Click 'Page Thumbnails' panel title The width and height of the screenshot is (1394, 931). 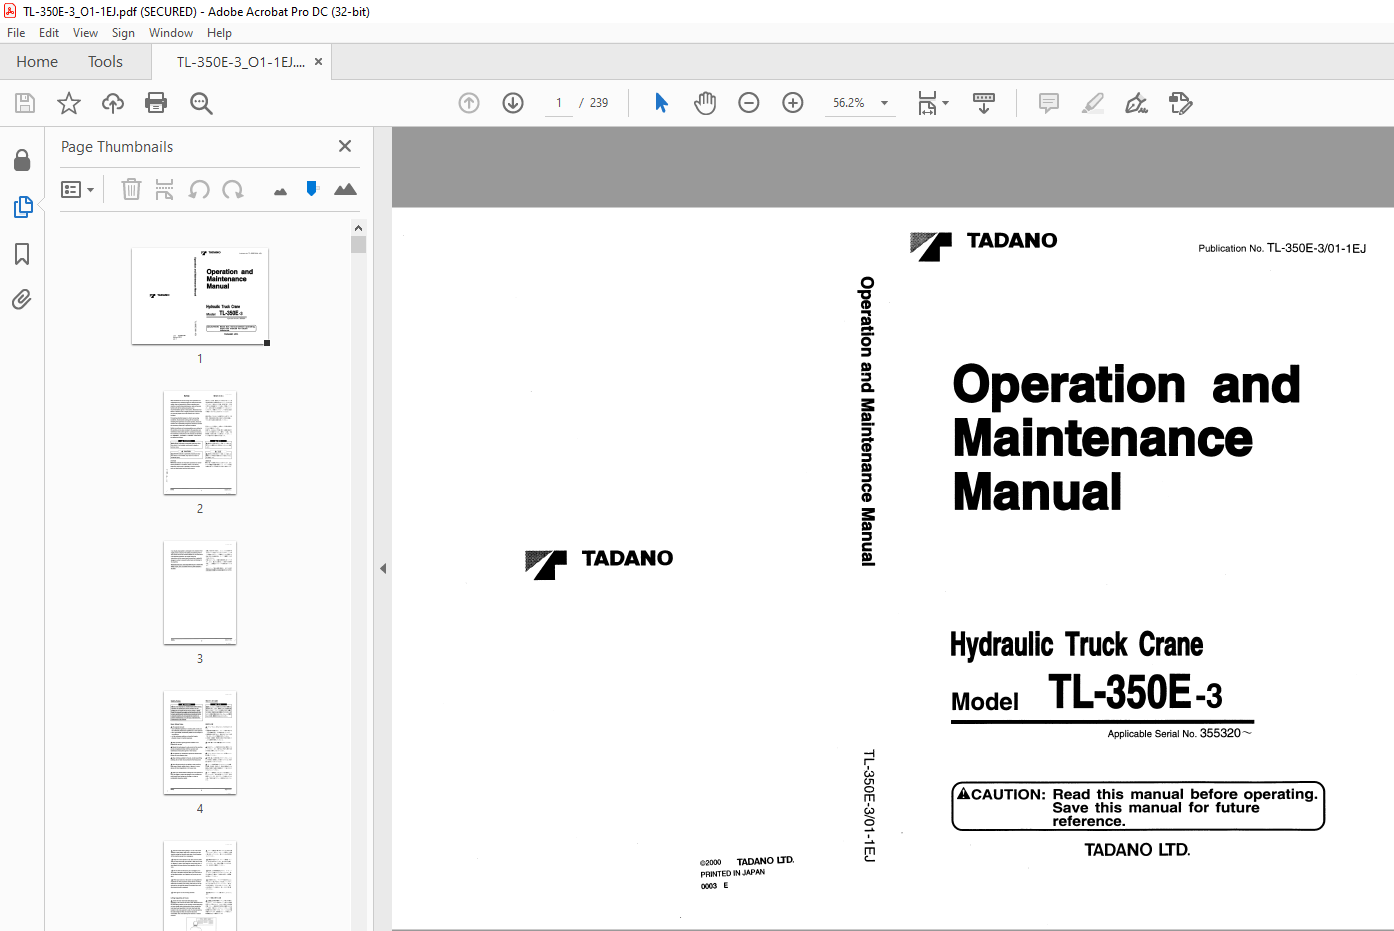click(x=117, y=147)
